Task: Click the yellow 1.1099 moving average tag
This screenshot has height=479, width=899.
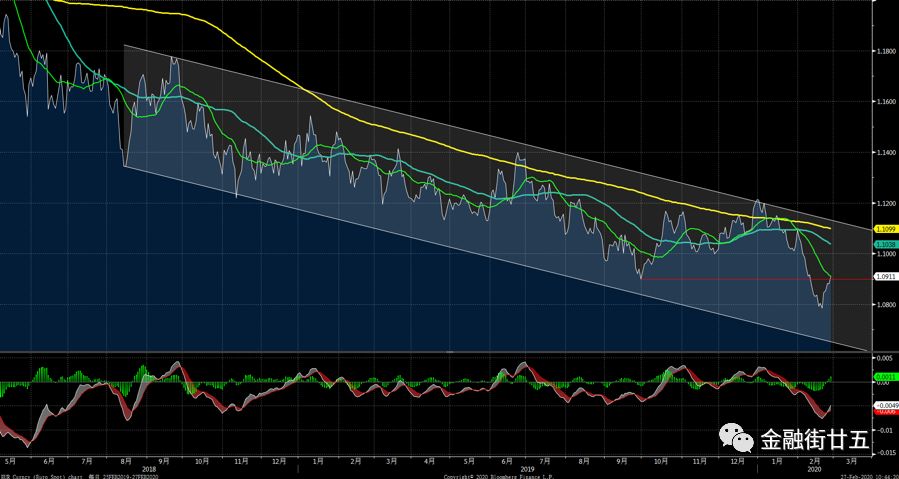Action: [885, 228]
